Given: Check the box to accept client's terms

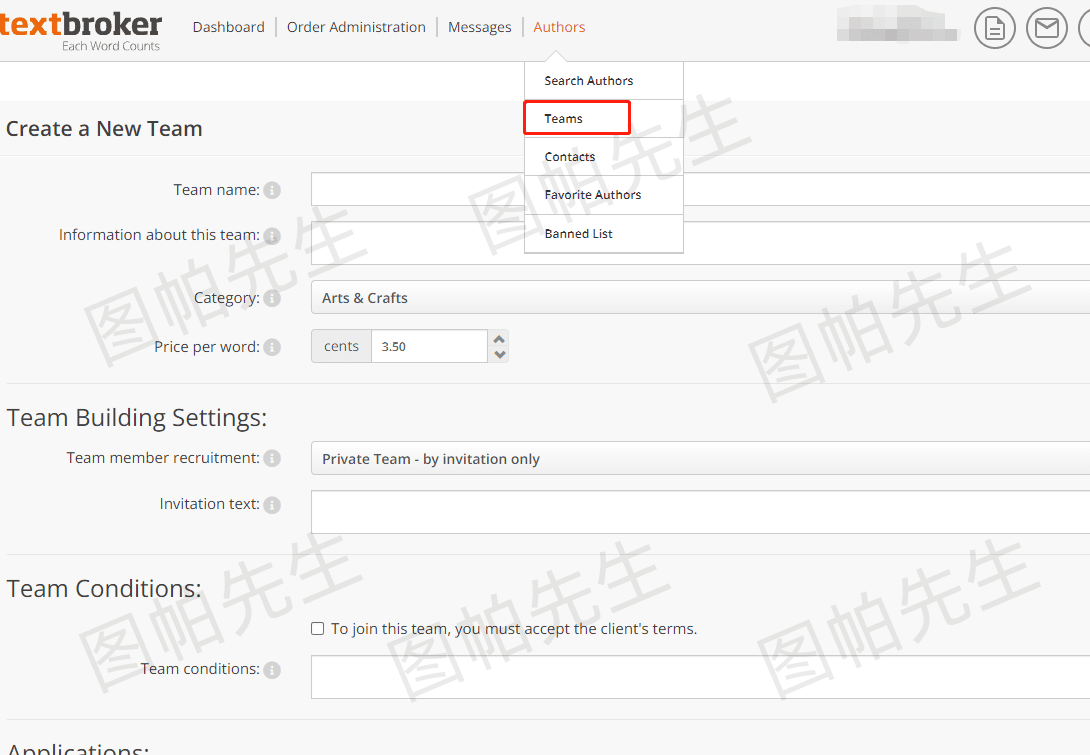Looking at the screenshot, I should pos(317,628).
